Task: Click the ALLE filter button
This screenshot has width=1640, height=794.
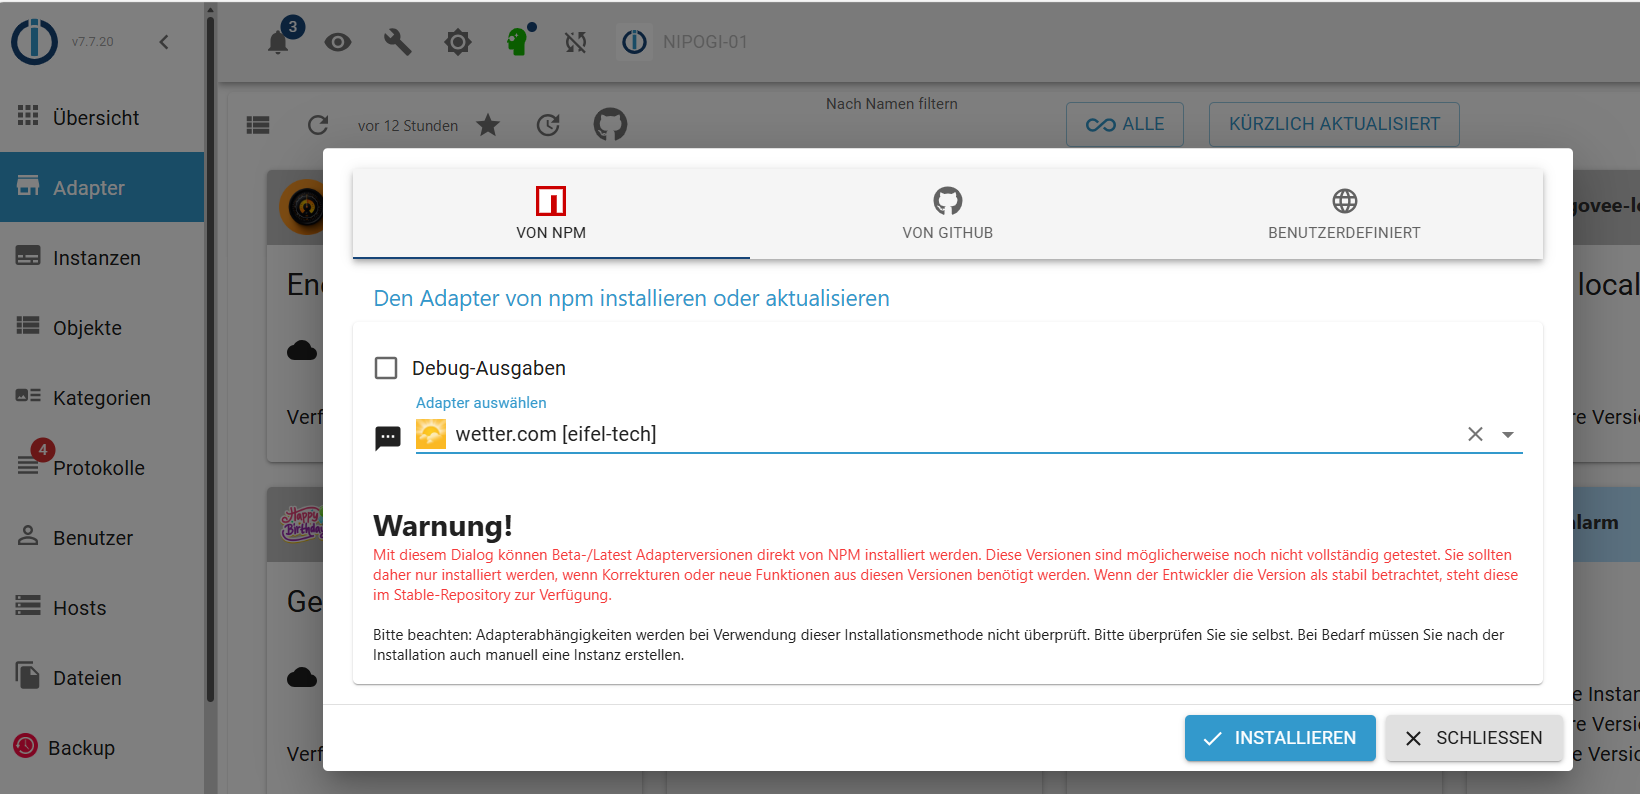Action: point(1125,124)
